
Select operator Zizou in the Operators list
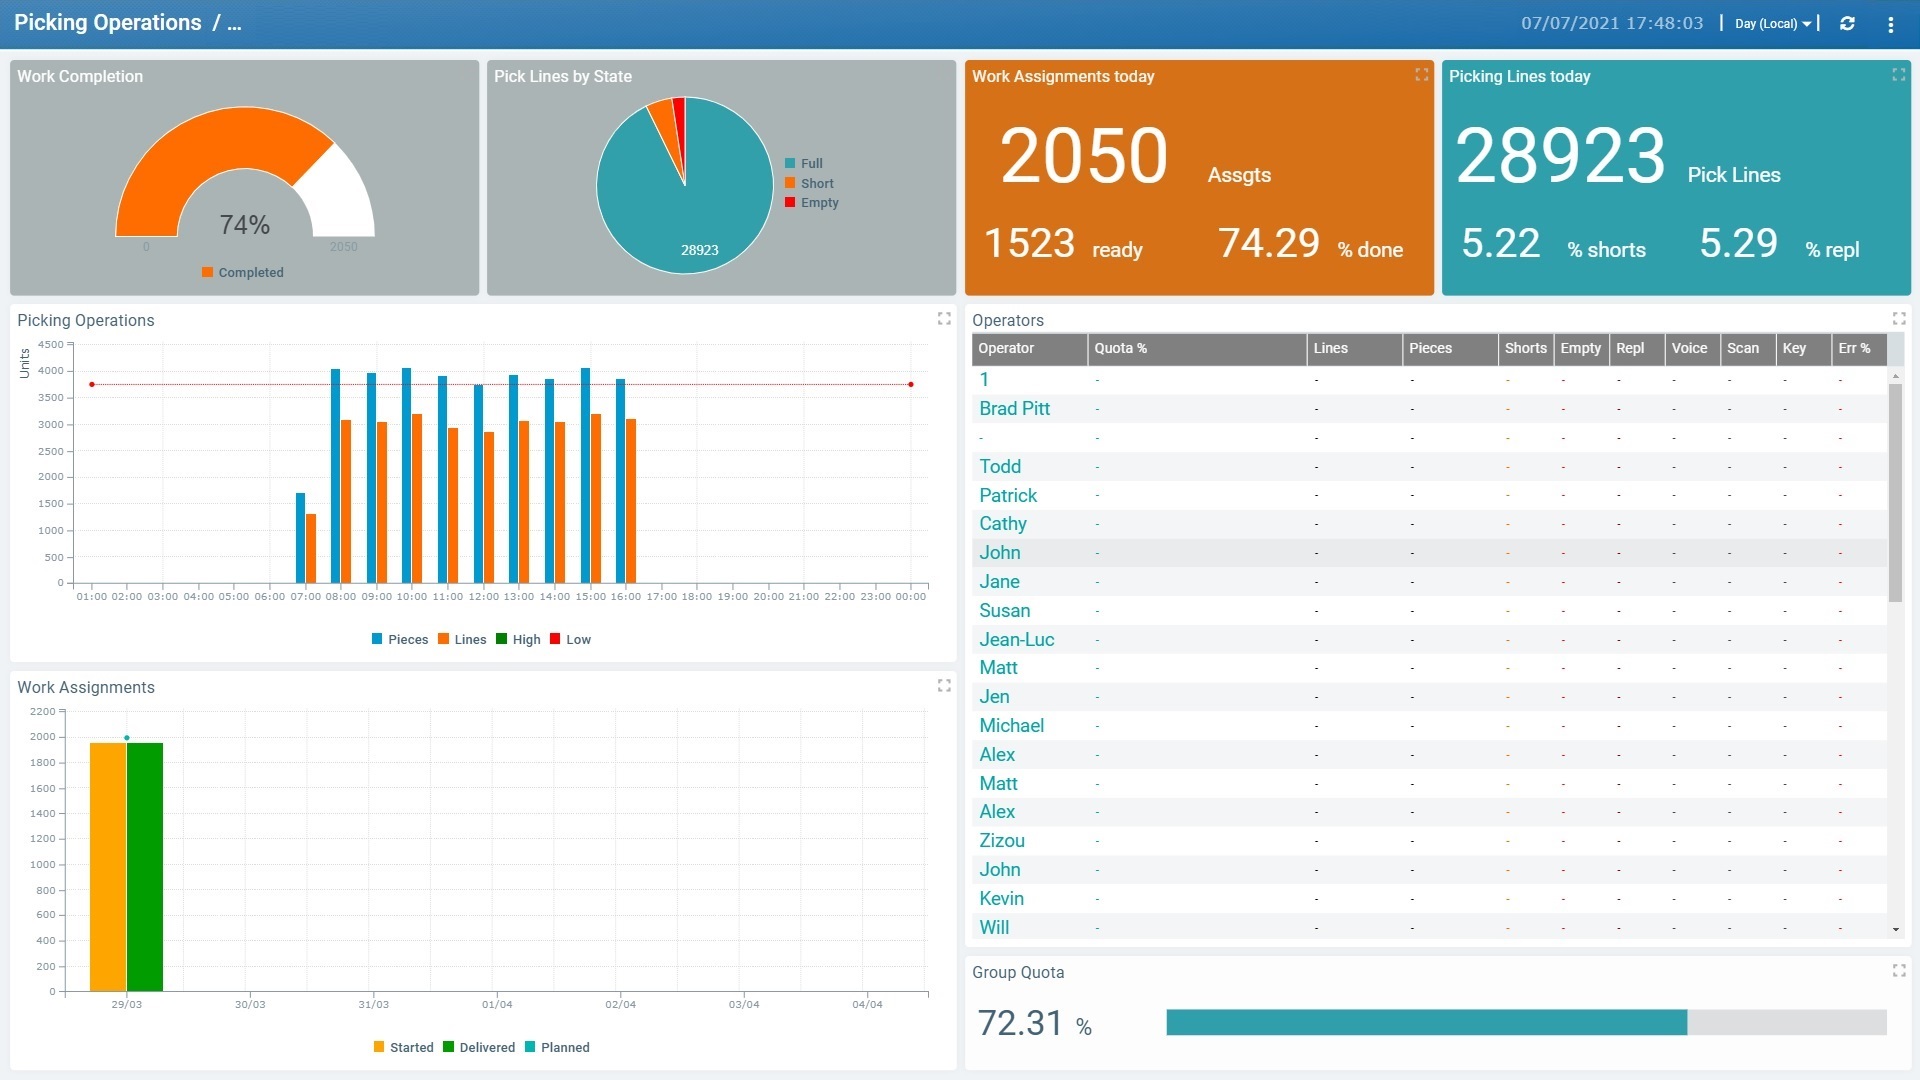point(1002,840)
